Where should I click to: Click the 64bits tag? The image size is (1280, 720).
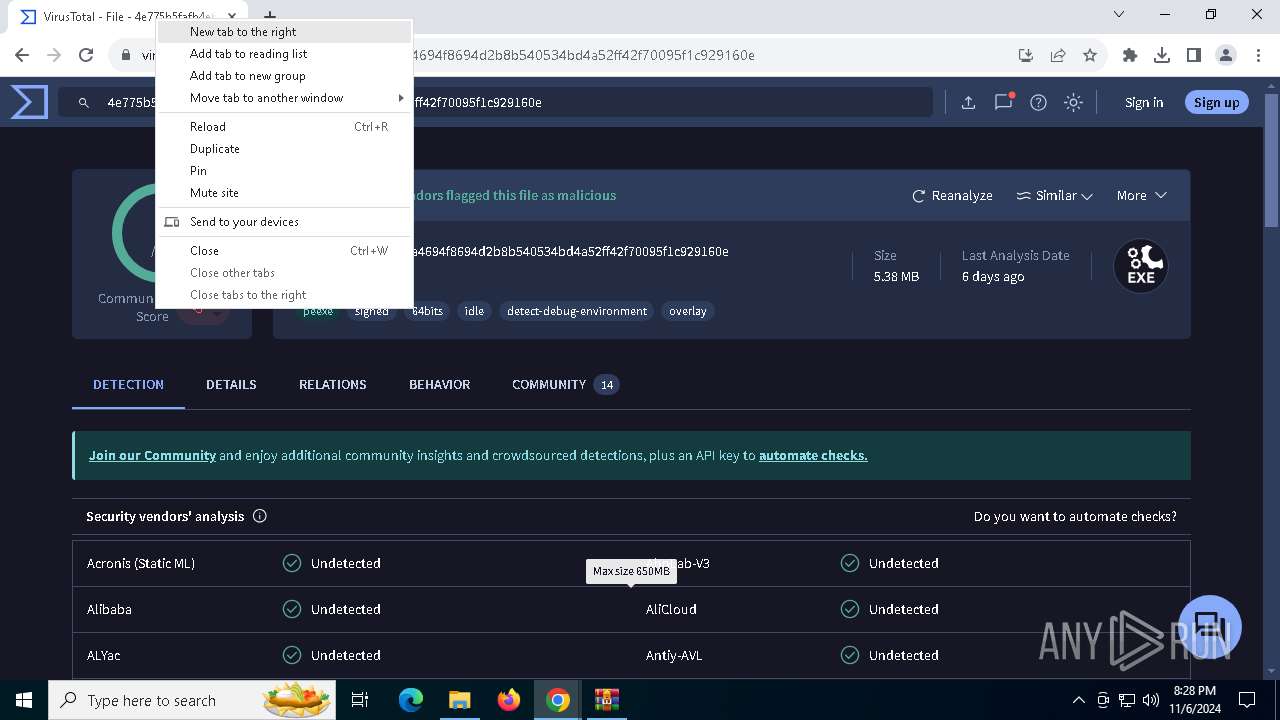pos(427,311)
